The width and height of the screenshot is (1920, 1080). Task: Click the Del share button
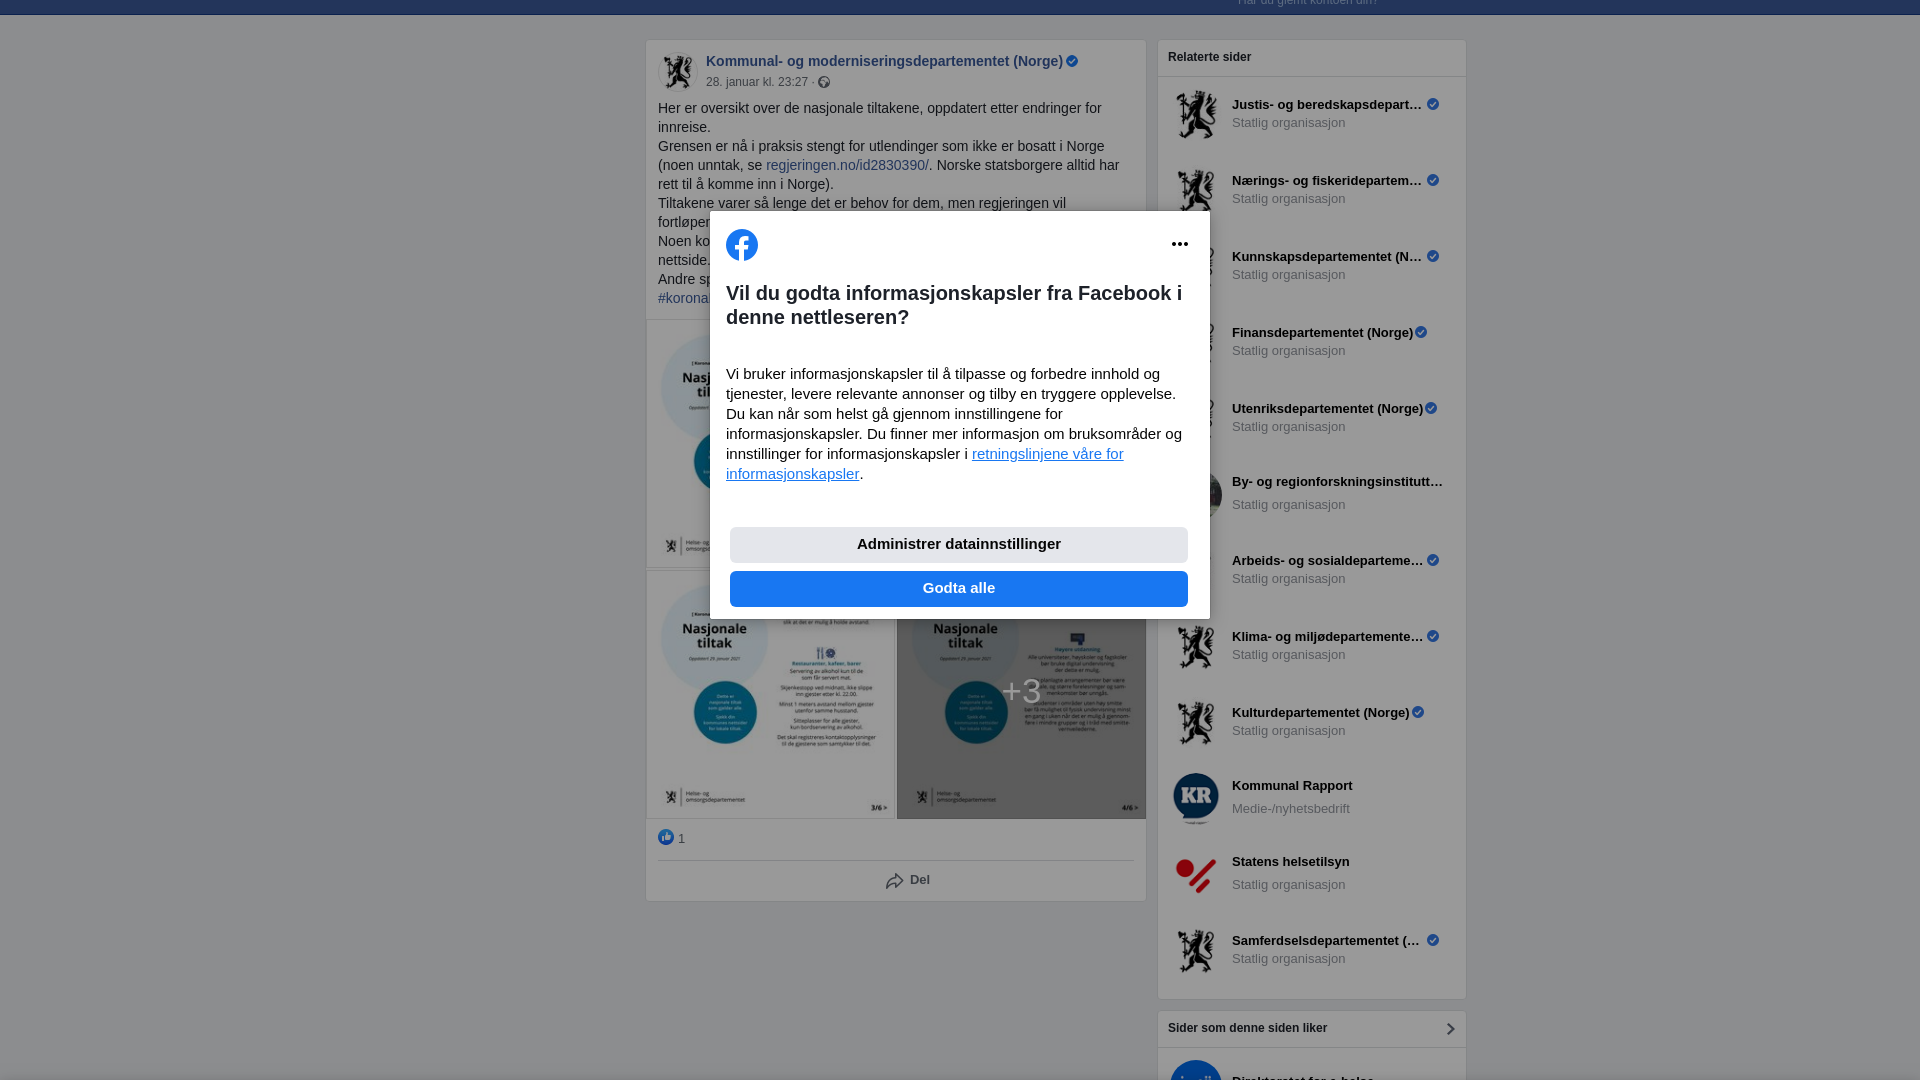(x=908, y=881)
